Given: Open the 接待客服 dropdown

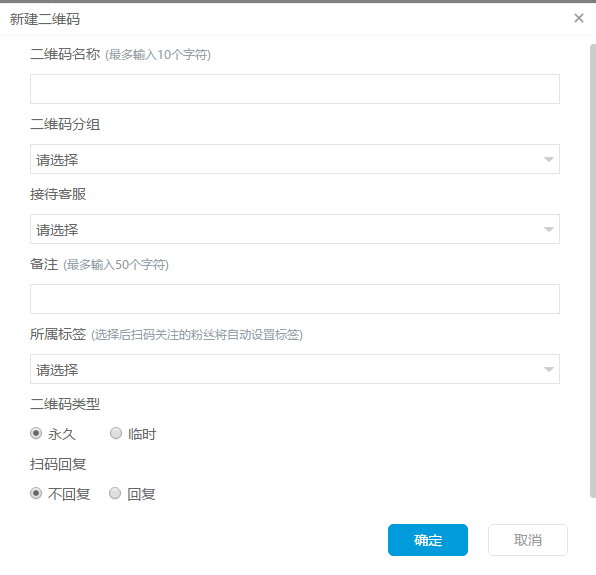Looking at the screenshot, I should point(295,229).
